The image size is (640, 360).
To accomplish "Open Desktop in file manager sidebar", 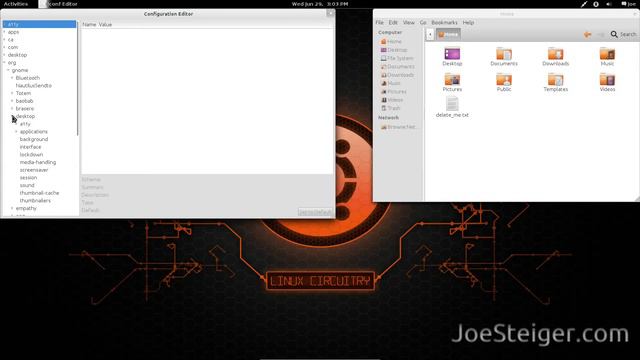I will 394,50.
